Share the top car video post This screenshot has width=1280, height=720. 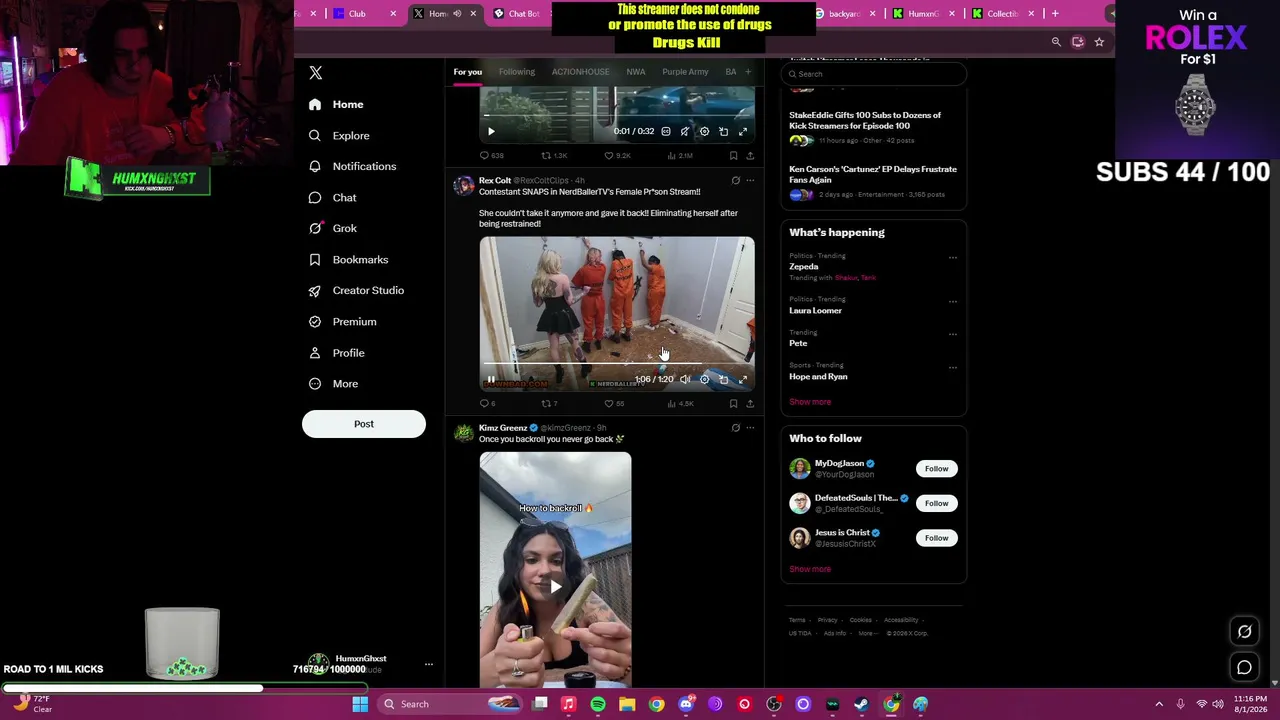(x=750, y=155)
